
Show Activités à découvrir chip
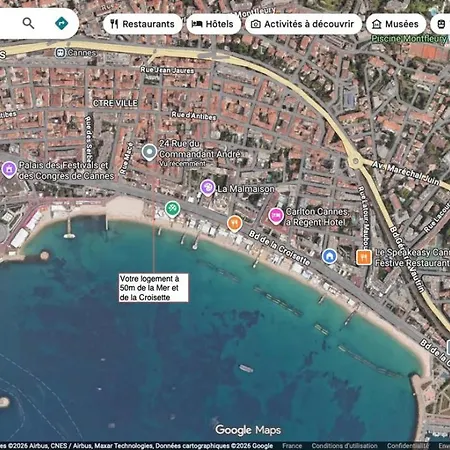(x=303, y=24)
